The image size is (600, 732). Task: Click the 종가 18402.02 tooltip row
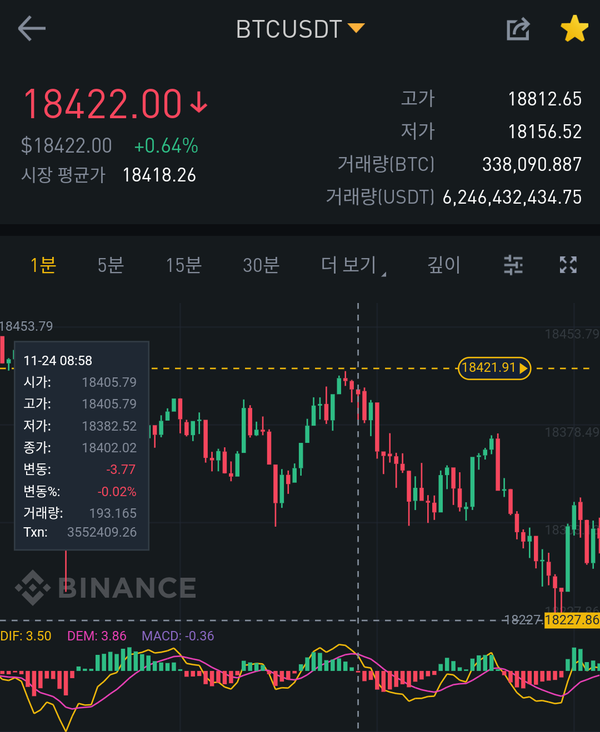(80, 448)
